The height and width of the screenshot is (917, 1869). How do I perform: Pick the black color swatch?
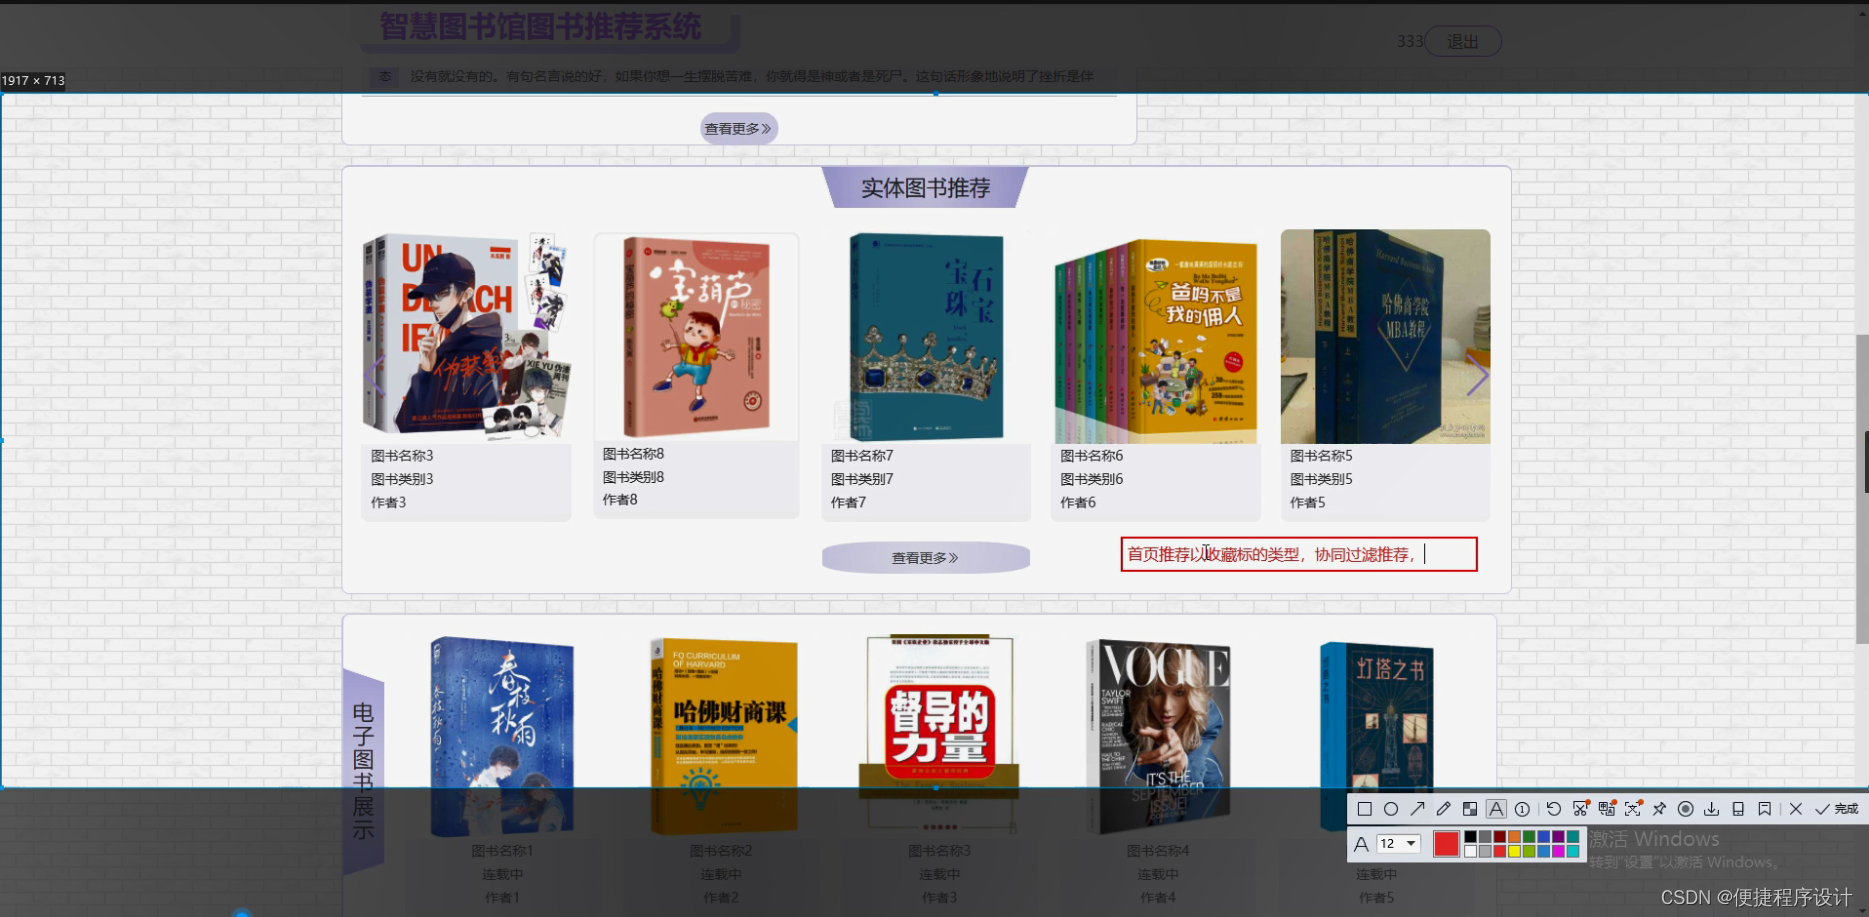[x=1470, y=837]
